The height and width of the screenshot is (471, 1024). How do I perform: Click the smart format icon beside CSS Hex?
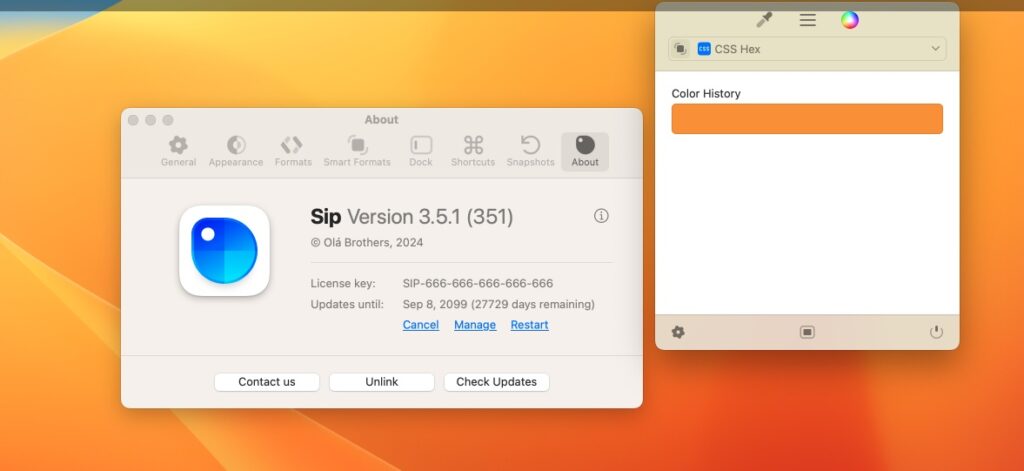coord(680,49)
